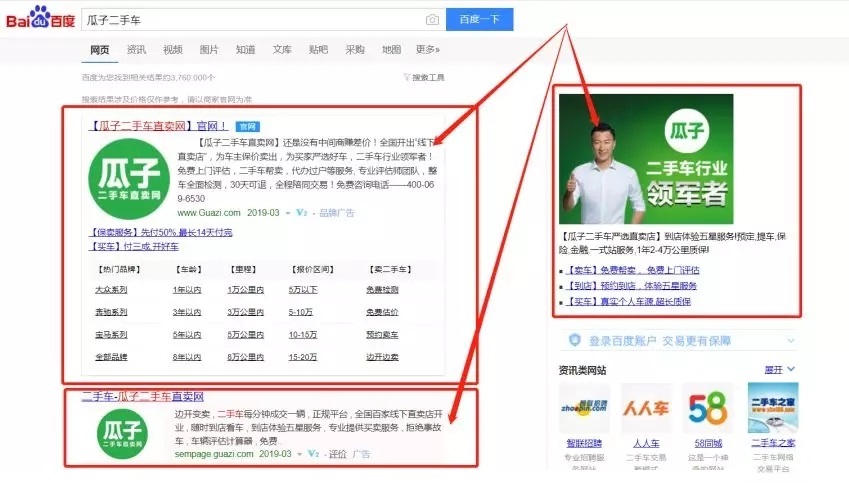Image resolution: width=849 pixels, height=487 pixels.
Task: Expand the 更多» menu
Action: click(x=428, y=50)
